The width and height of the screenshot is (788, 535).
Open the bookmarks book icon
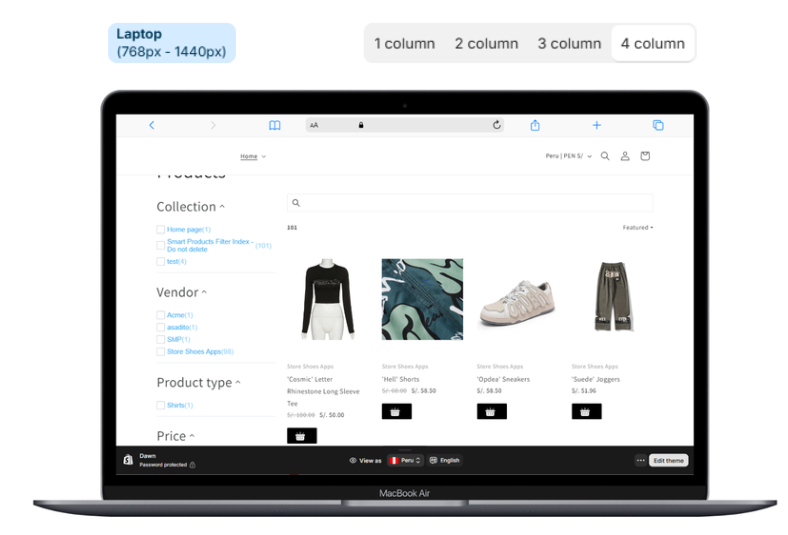(274, 125)
